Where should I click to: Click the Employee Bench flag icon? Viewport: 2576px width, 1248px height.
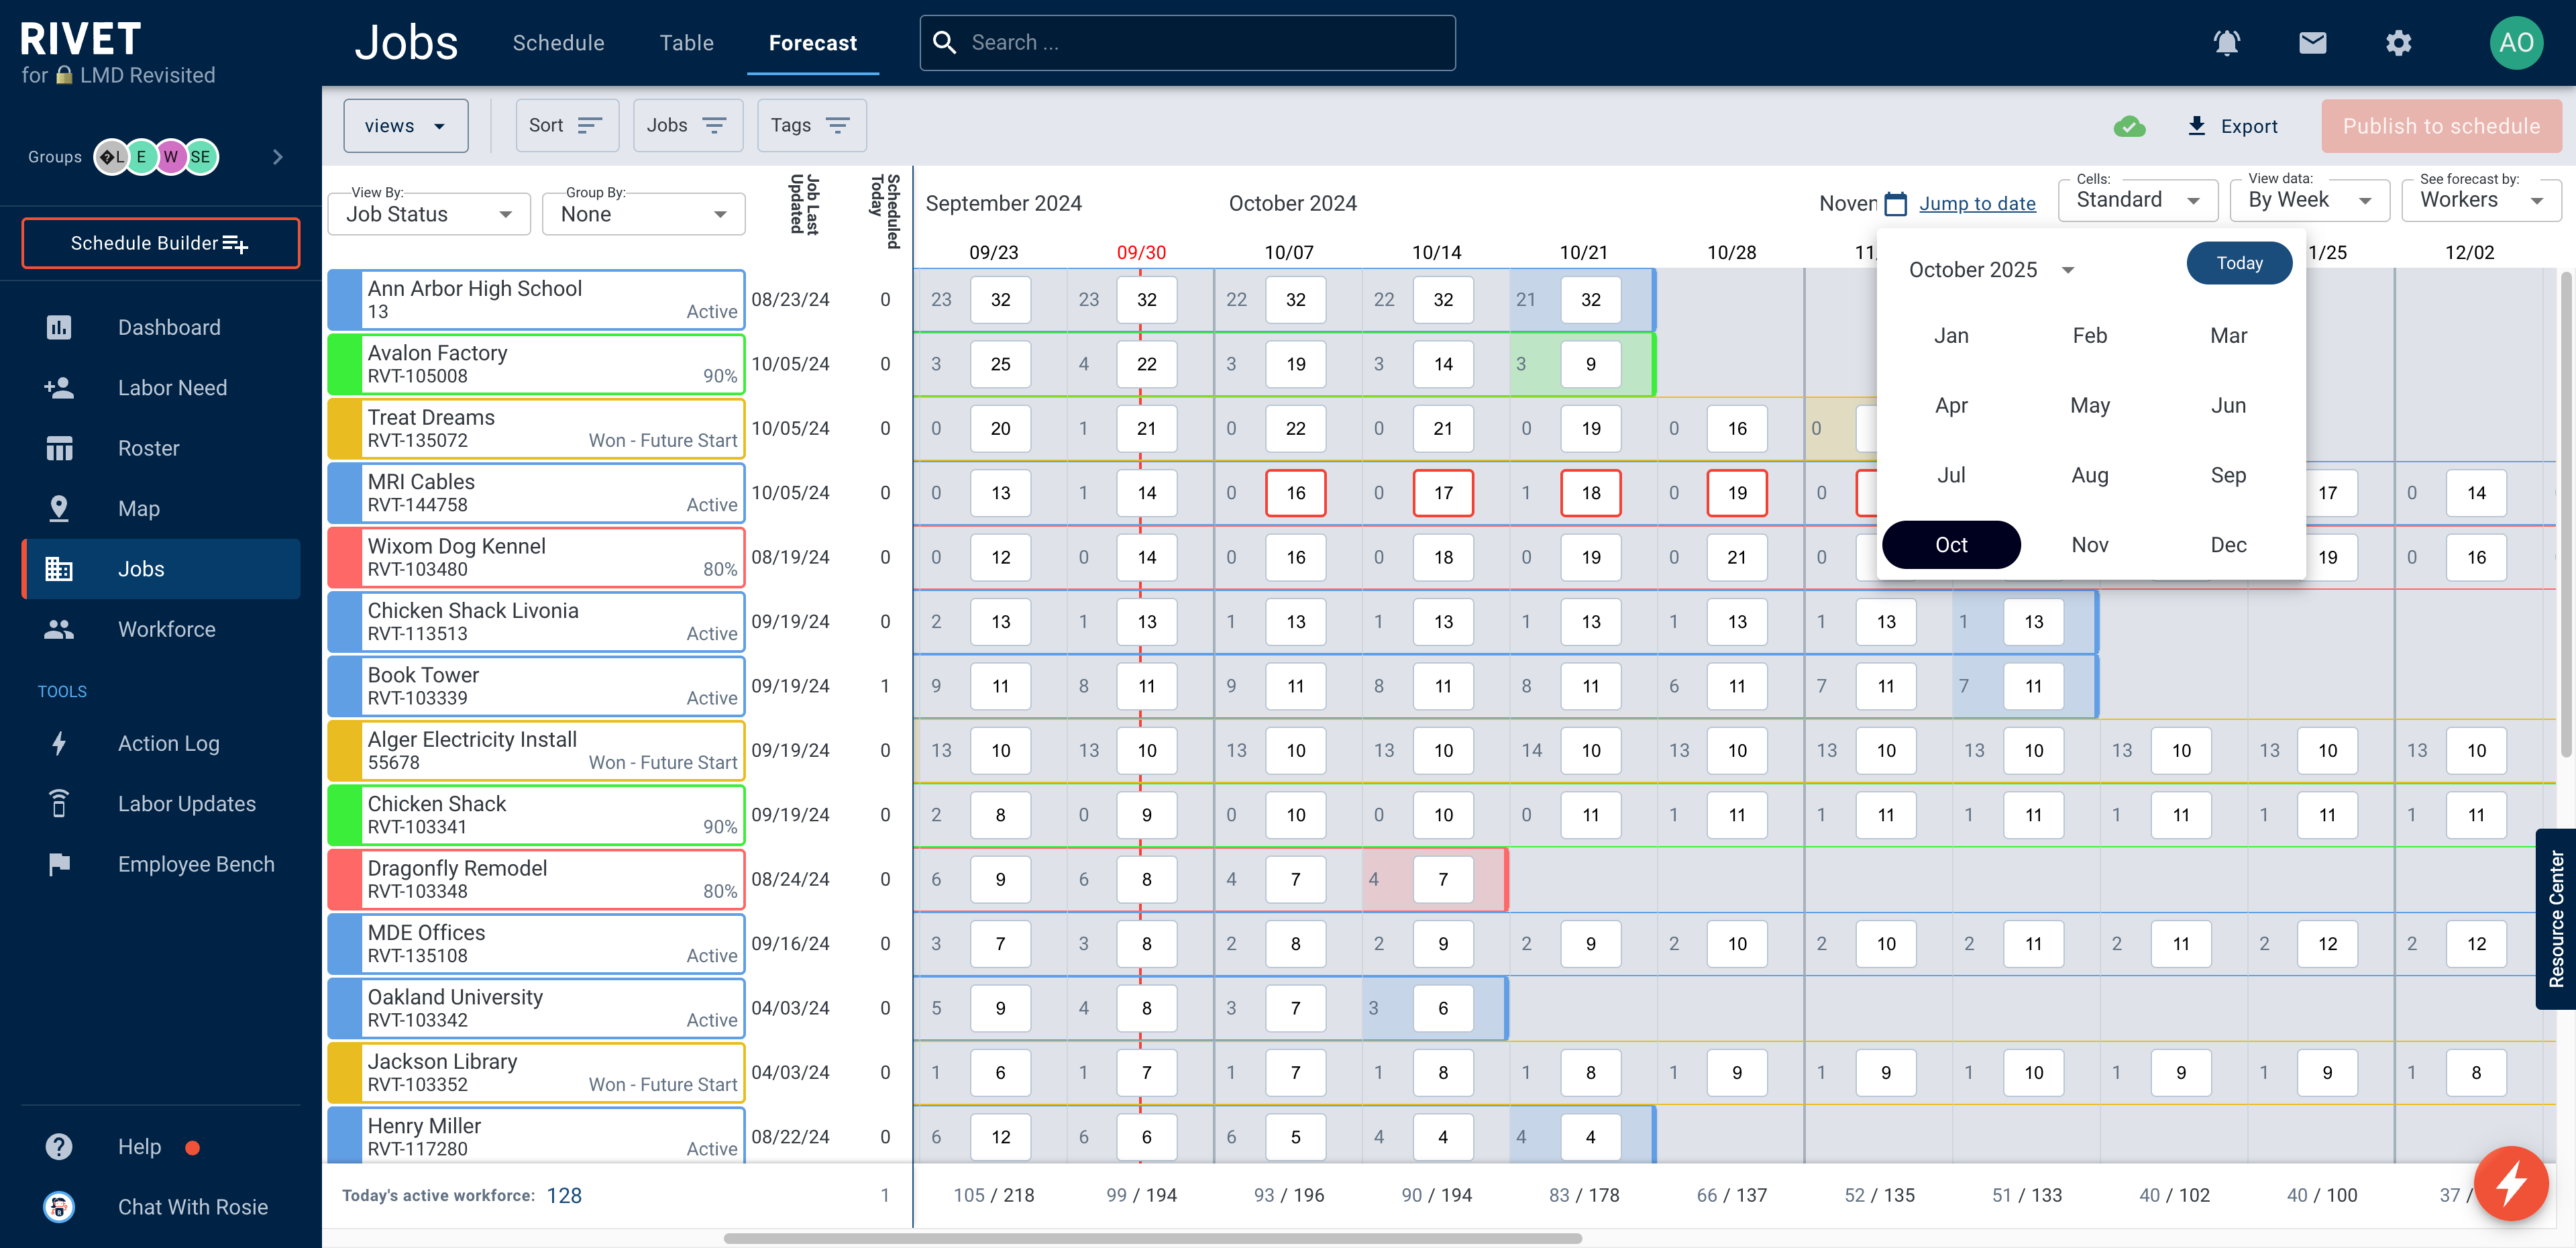tap(59, 864)
